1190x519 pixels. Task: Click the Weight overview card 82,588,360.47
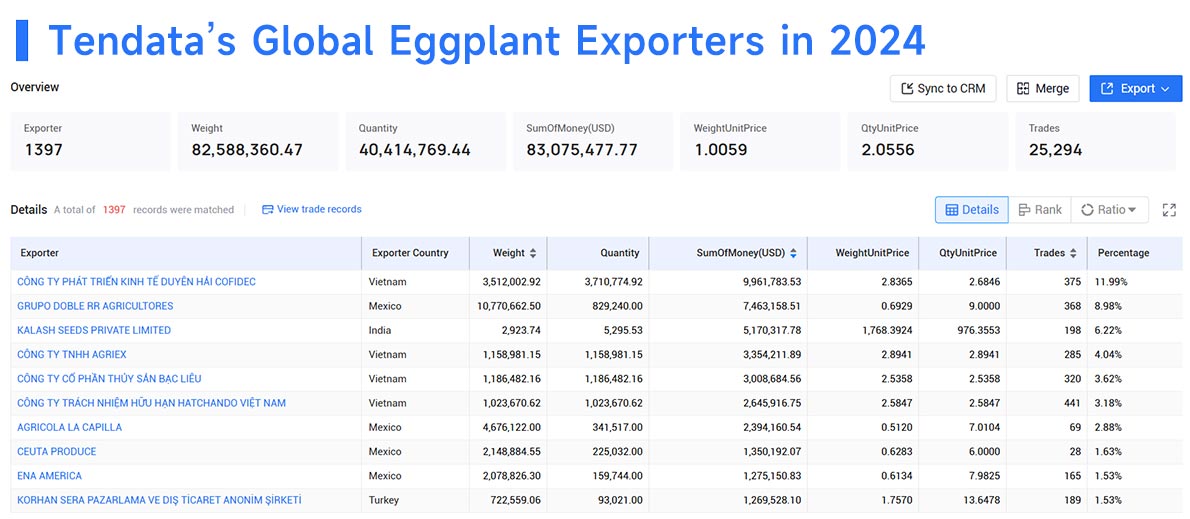(258, 141)
